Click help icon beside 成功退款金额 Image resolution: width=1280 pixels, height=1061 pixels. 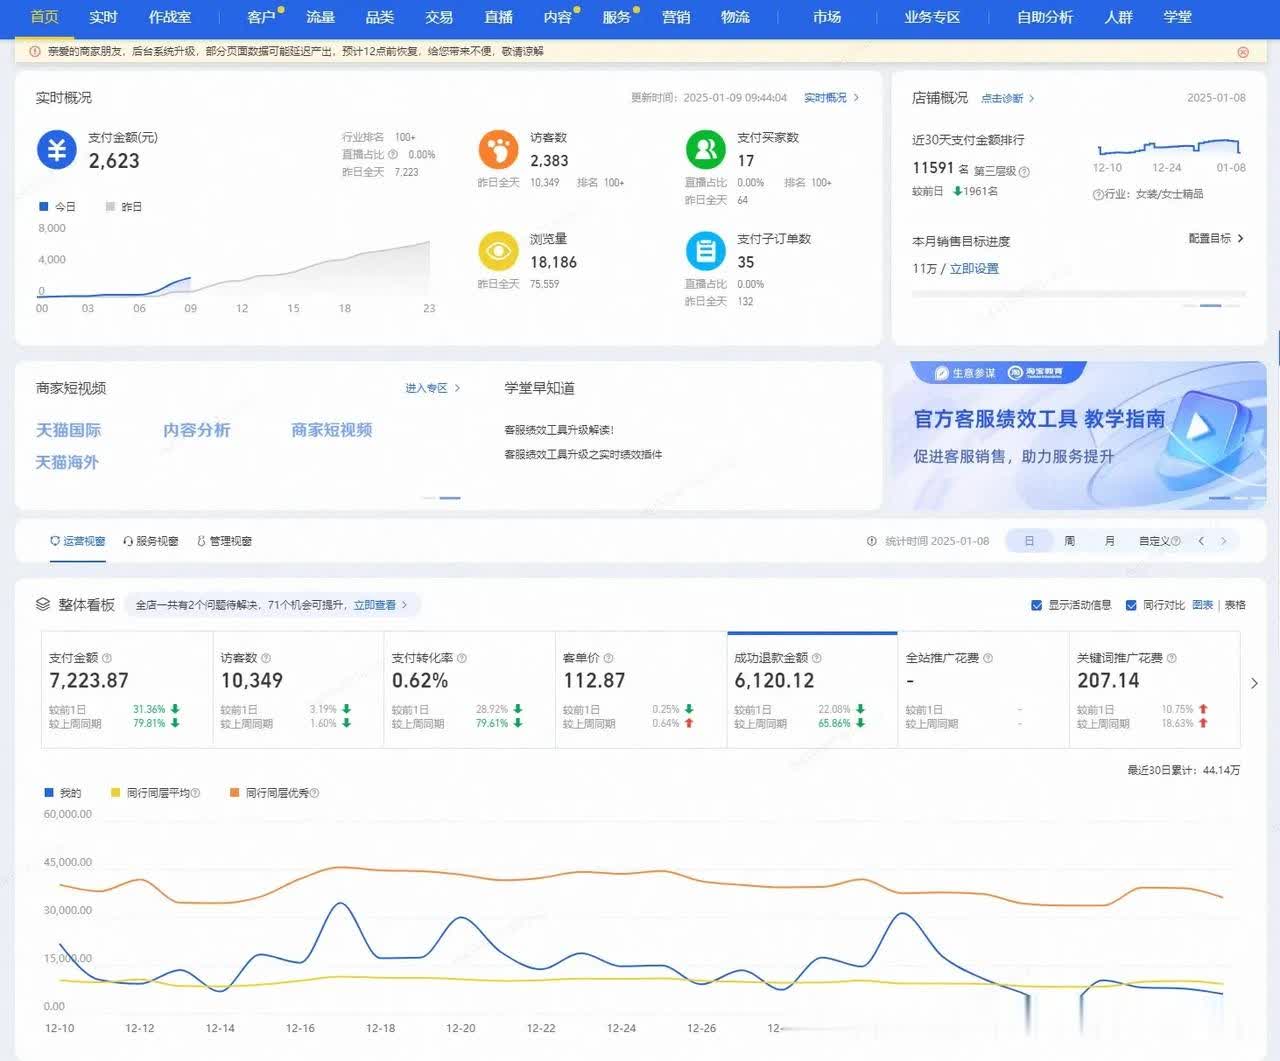[x=817, y=658]
